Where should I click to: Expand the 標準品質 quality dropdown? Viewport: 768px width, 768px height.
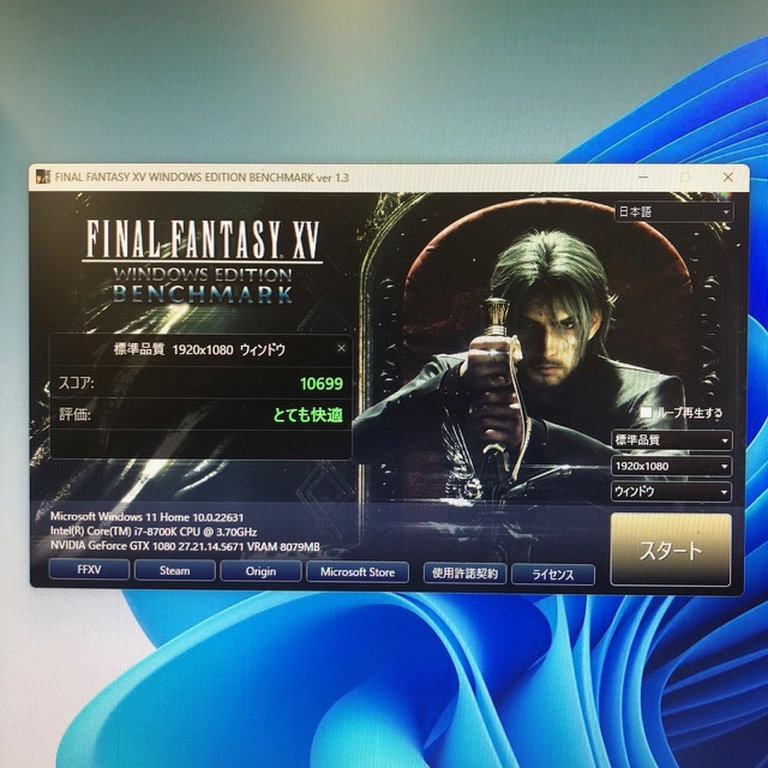click(671, 440)
